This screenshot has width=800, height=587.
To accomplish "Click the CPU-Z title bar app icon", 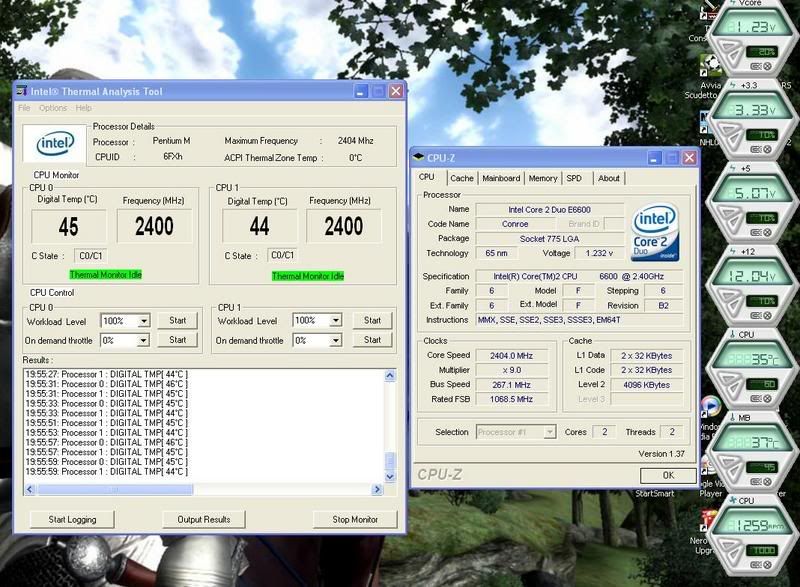I will click(419, 158).
